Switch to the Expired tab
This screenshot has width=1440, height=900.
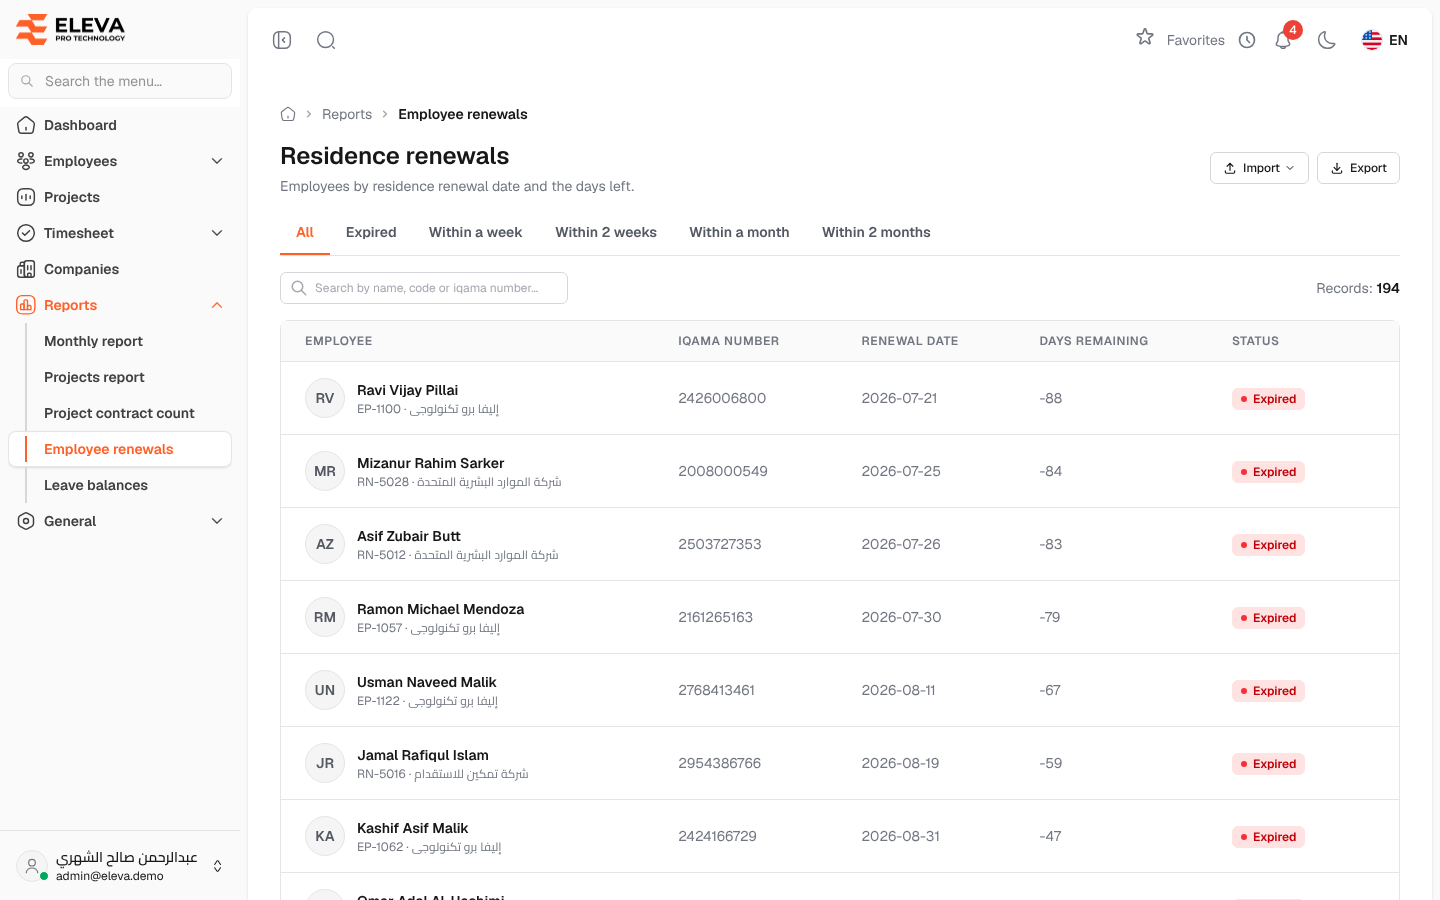click(371, 232)
